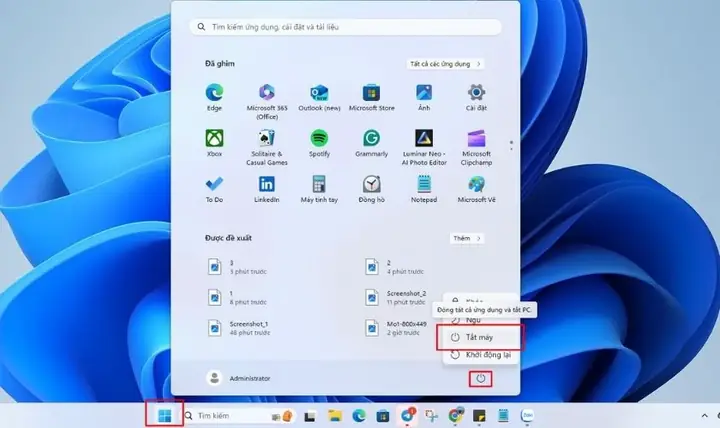Launch Microsoft Clipchamp
This screenshot has height=428, width=720.
click(x=476, y=147)
